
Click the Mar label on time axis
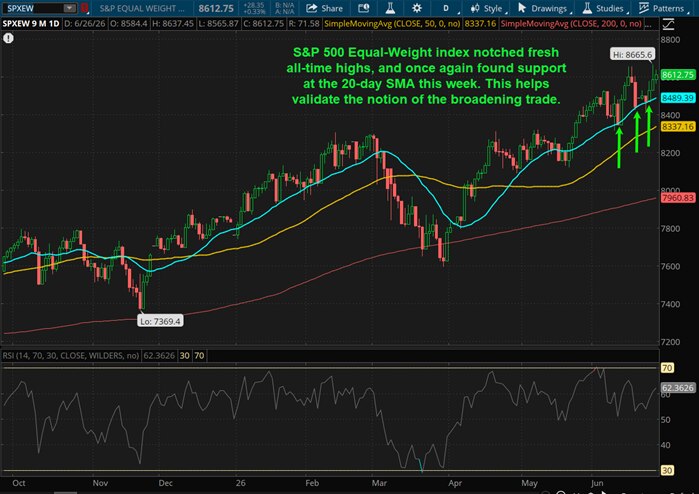[x=379, y=483]
